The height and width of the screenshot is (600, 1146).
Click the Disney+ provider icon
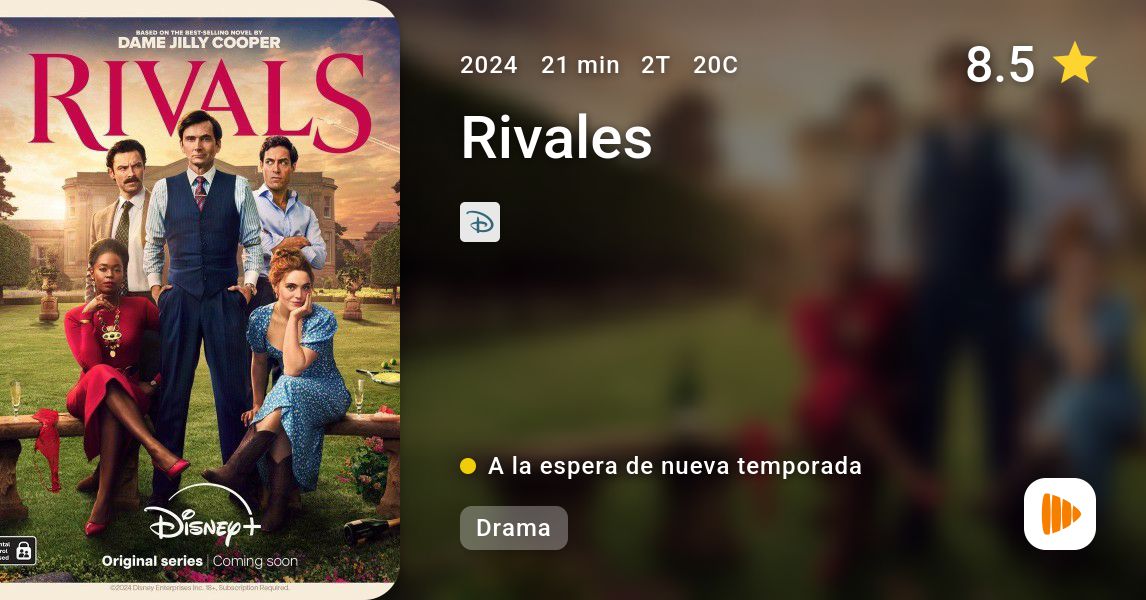click(480, 222)
